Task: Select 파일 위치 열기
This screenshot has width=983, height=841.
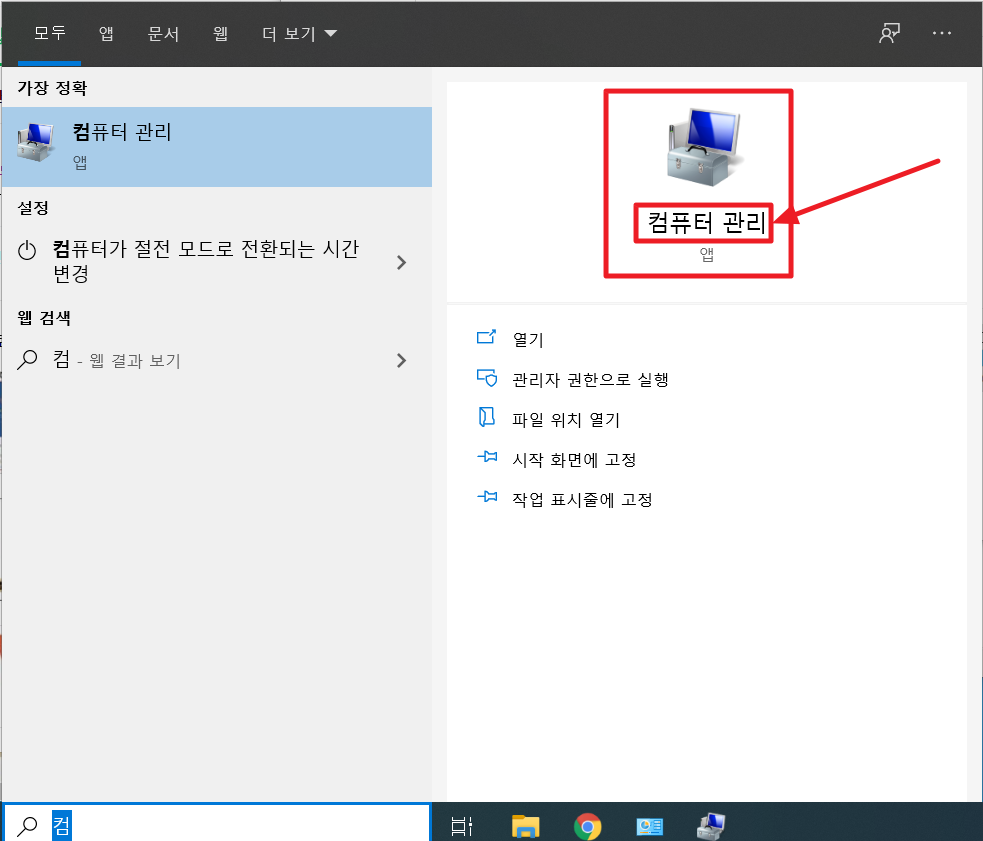Action: [566, 420]
